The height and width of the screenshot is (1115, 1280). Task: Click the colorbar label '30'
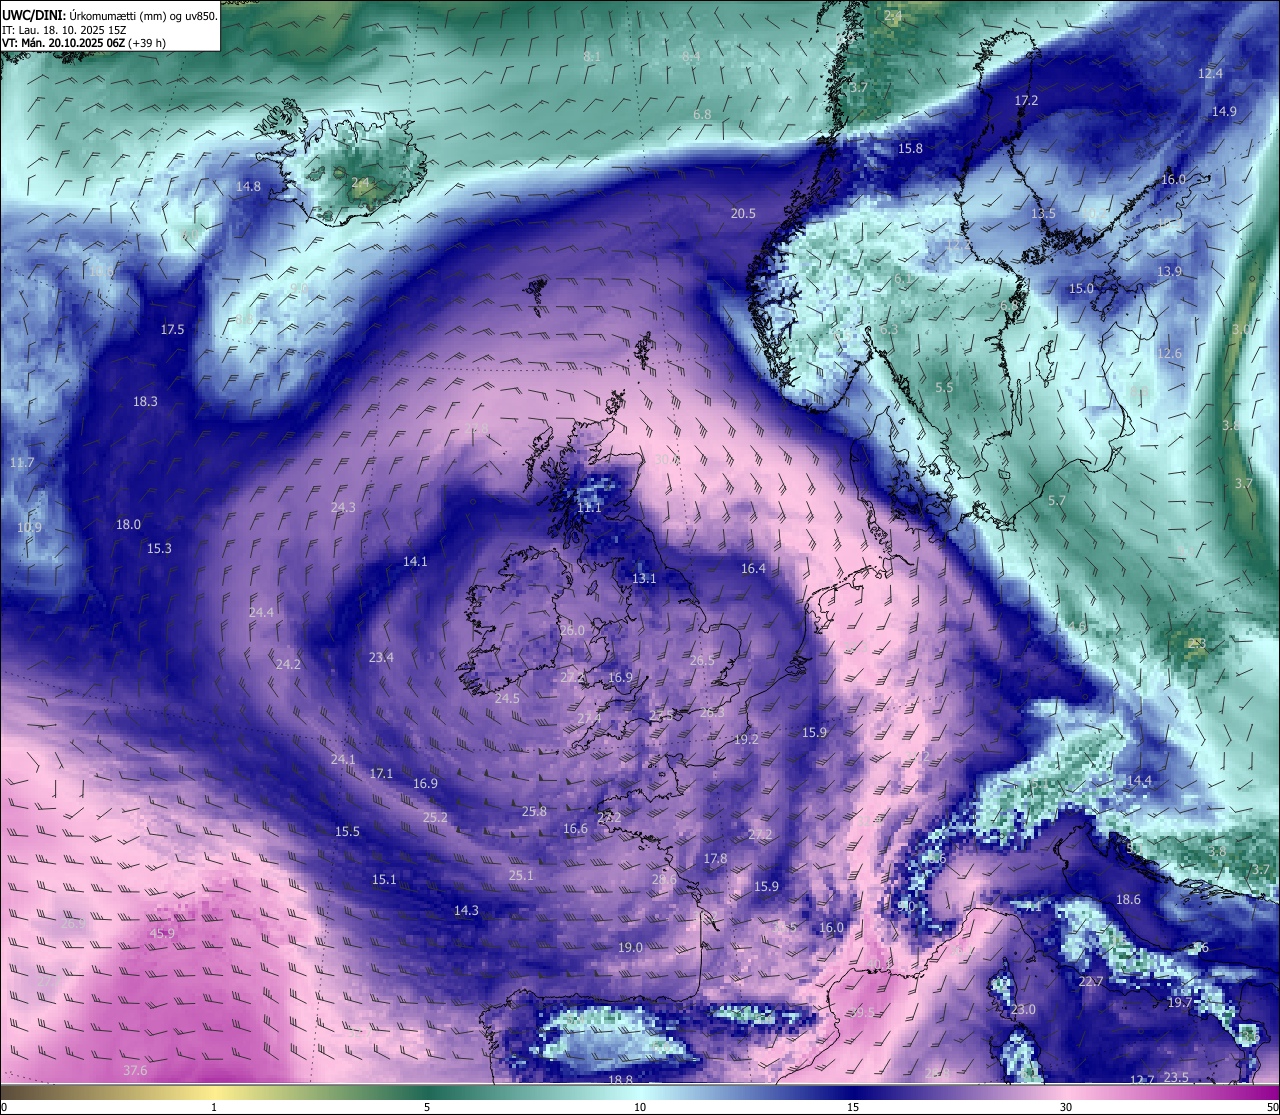click(x=1066, y=1107)
